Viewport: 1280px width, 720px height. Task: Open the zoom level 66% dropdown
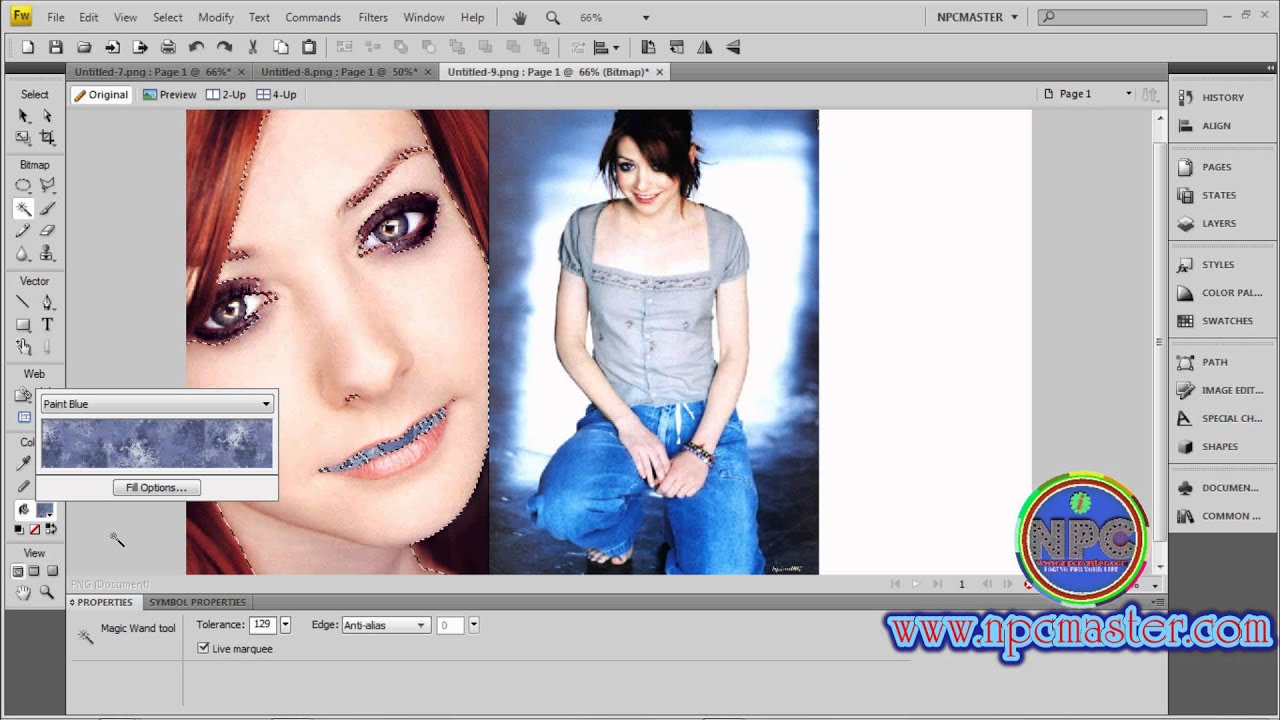(x=646, y=18)
